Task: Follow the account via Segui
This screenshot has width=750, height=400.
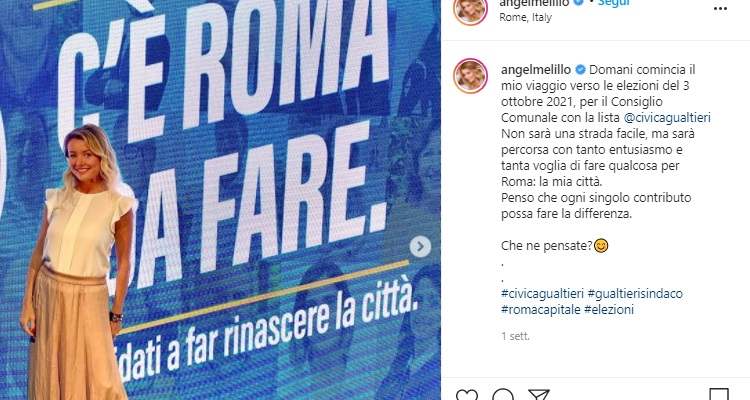Action: coord(614,3)
